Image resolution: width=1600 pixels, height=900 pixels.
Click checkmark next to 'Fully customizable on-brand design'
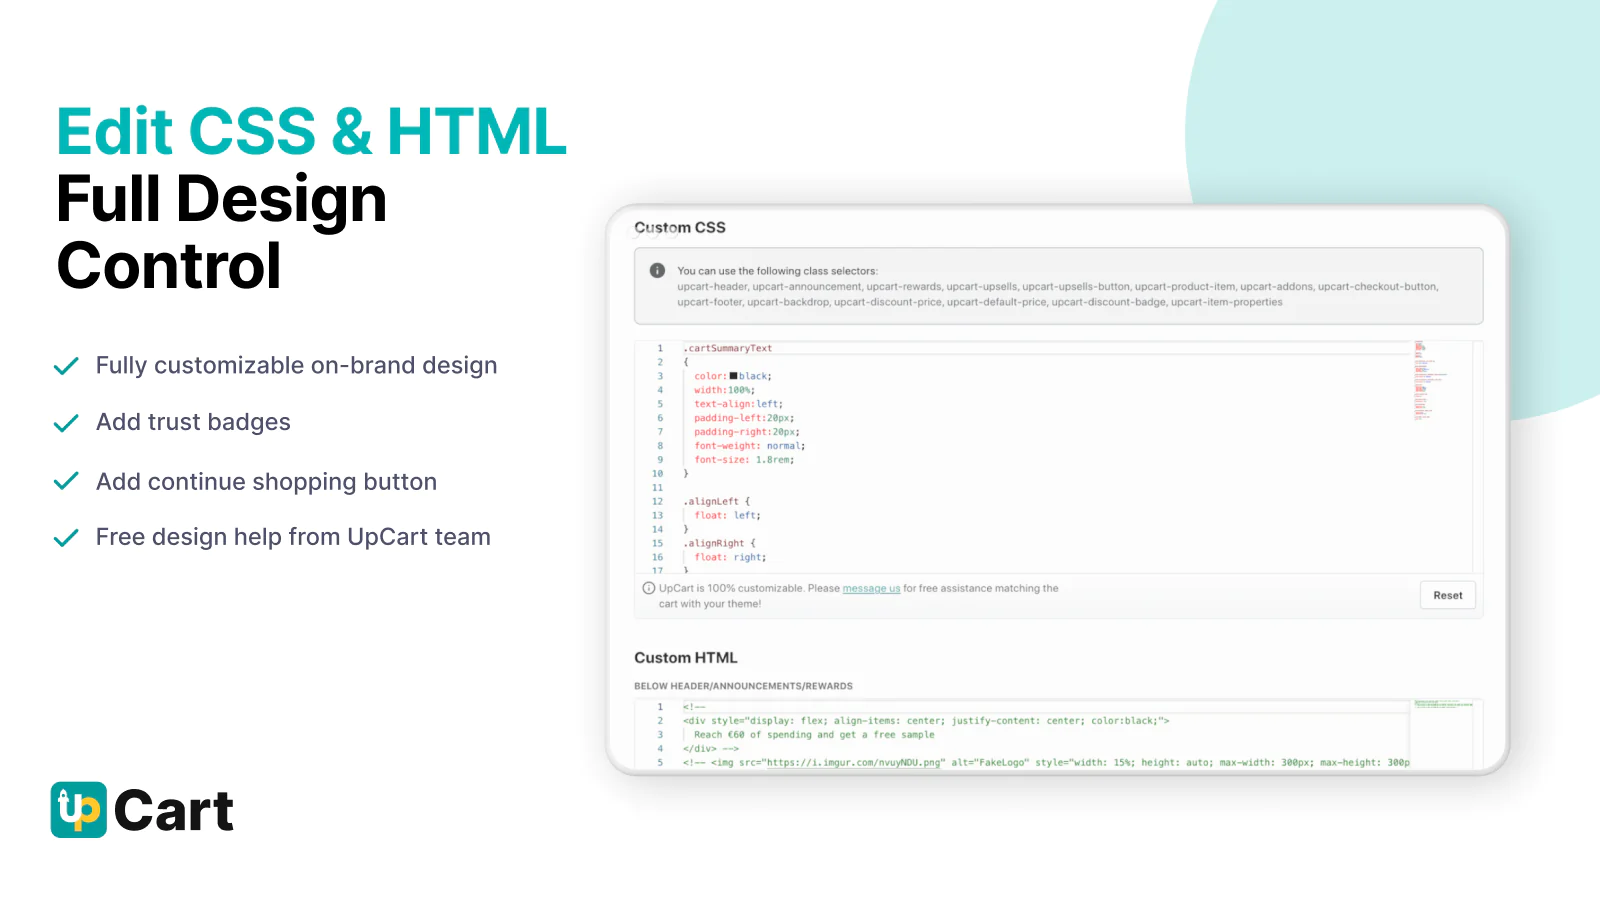[66, 366]
